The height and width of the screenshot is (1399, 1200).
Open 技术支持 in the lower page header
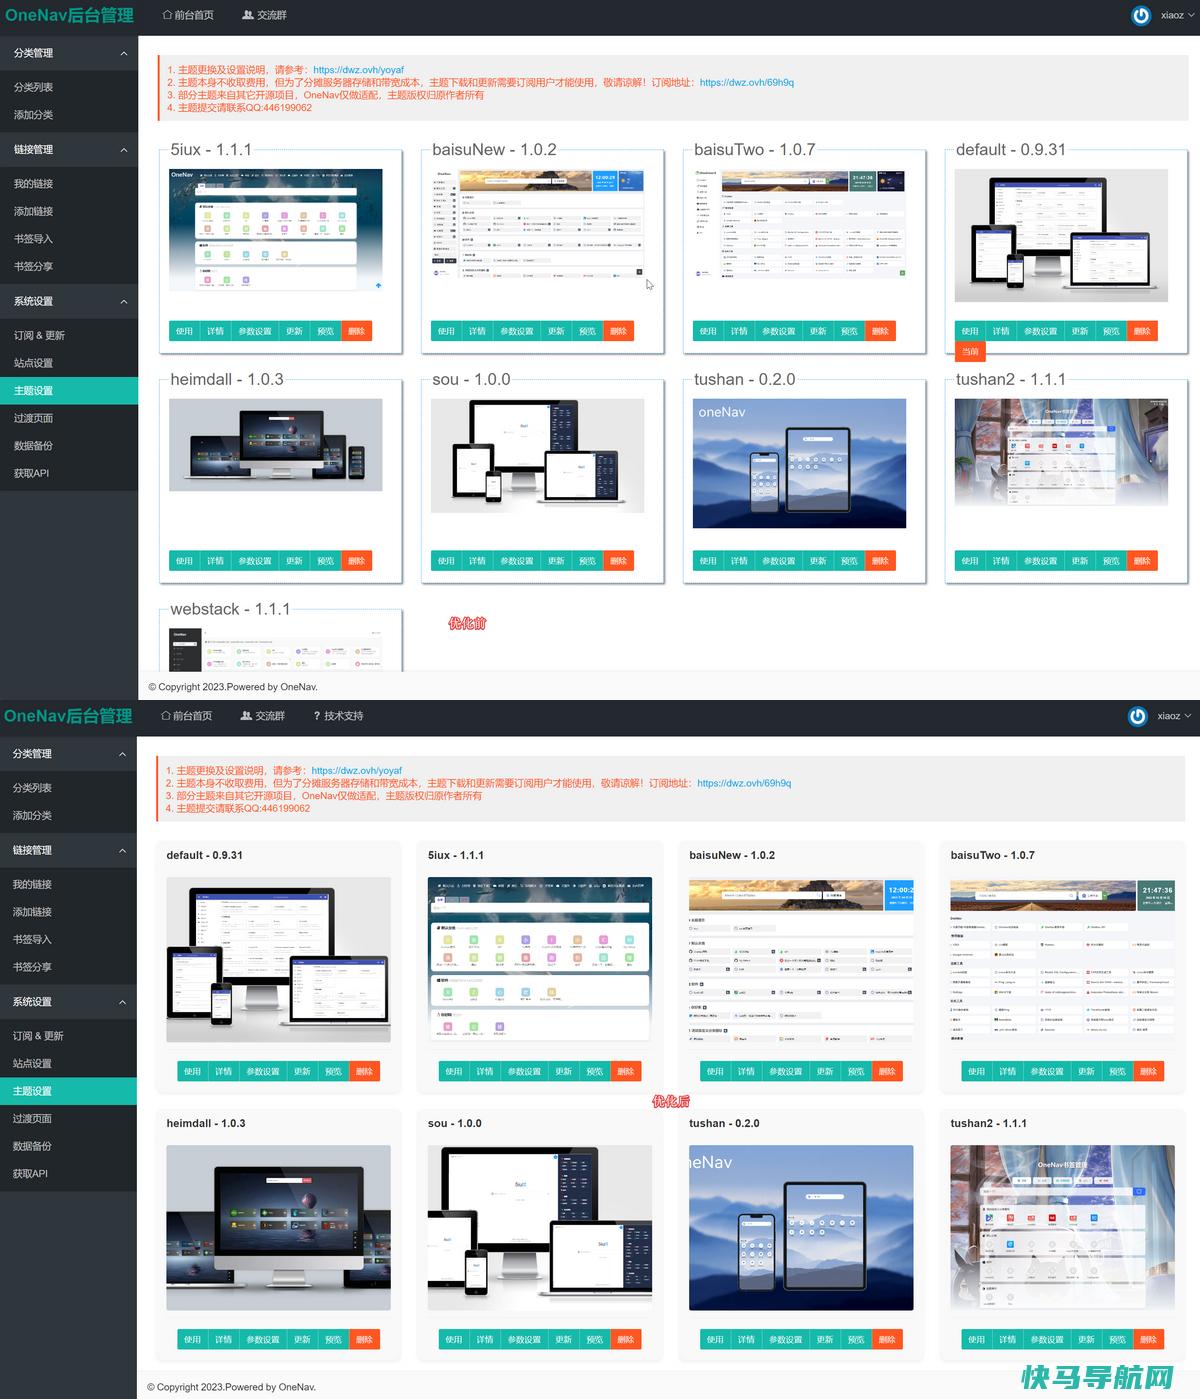point(338,716)
